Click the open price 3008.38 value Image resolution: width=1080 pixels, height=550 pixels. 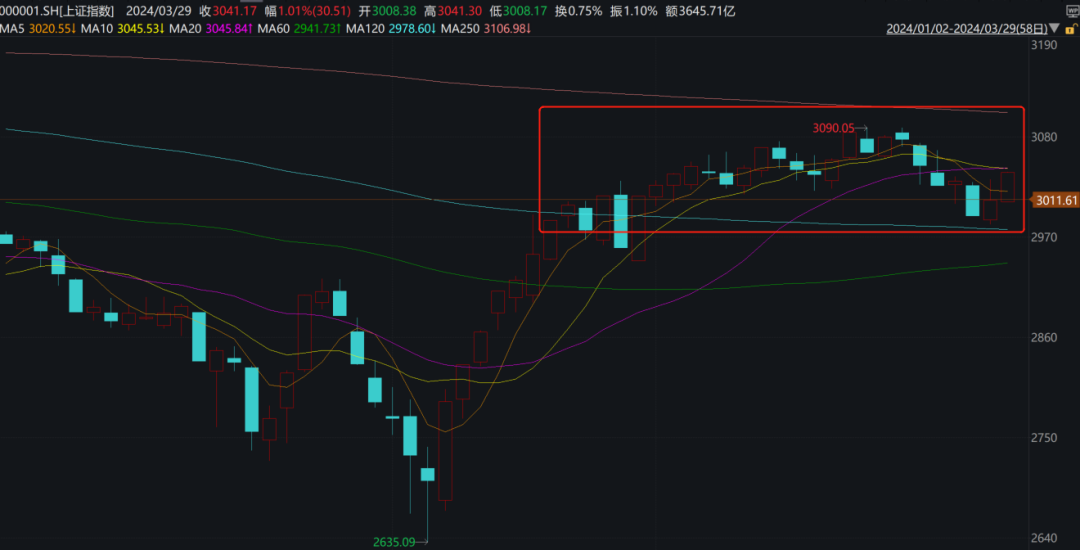pyautogui.click(x=394, y=12)
